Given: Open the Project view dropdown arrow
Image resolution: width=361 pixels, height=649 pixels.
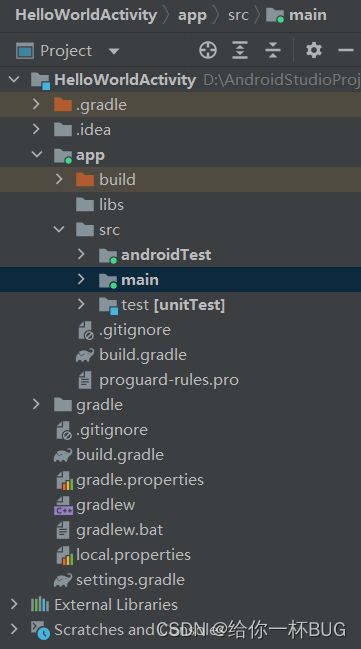Looking at the screenshot, I should pyautogui.click(x=113, y=52).
